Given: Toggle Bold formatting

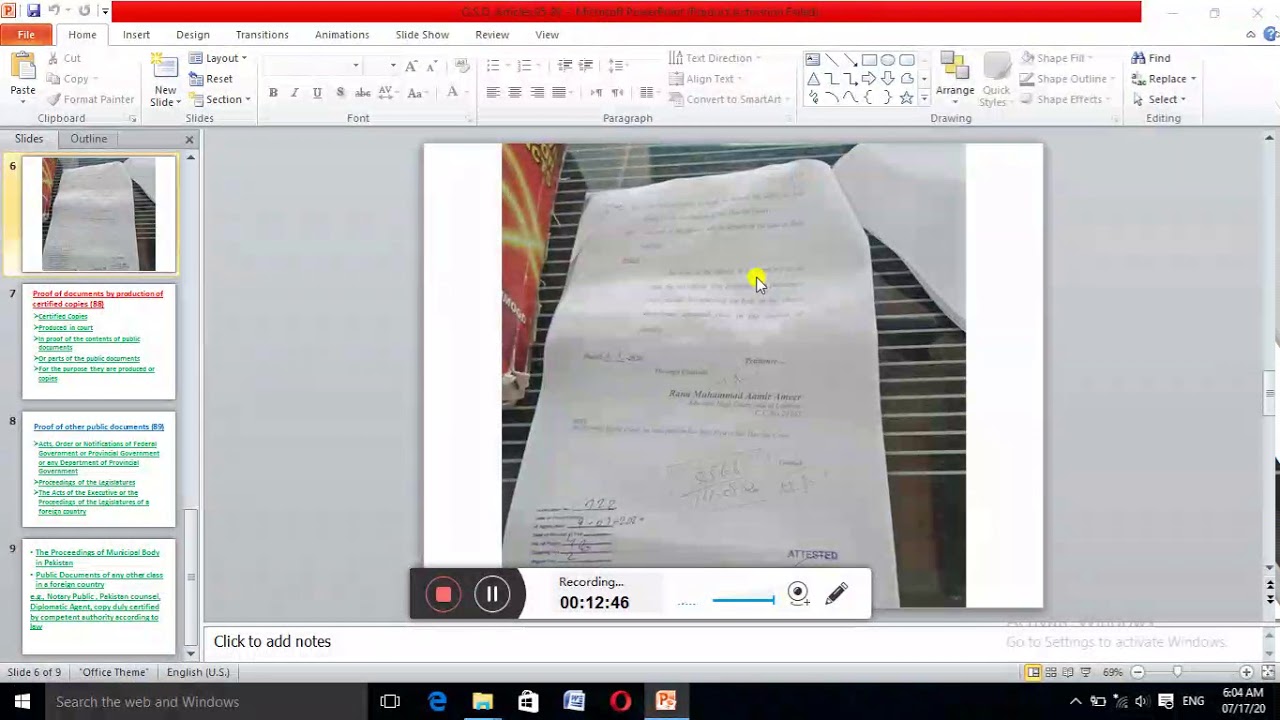Looking at the screenshot, I should [273, 93].
